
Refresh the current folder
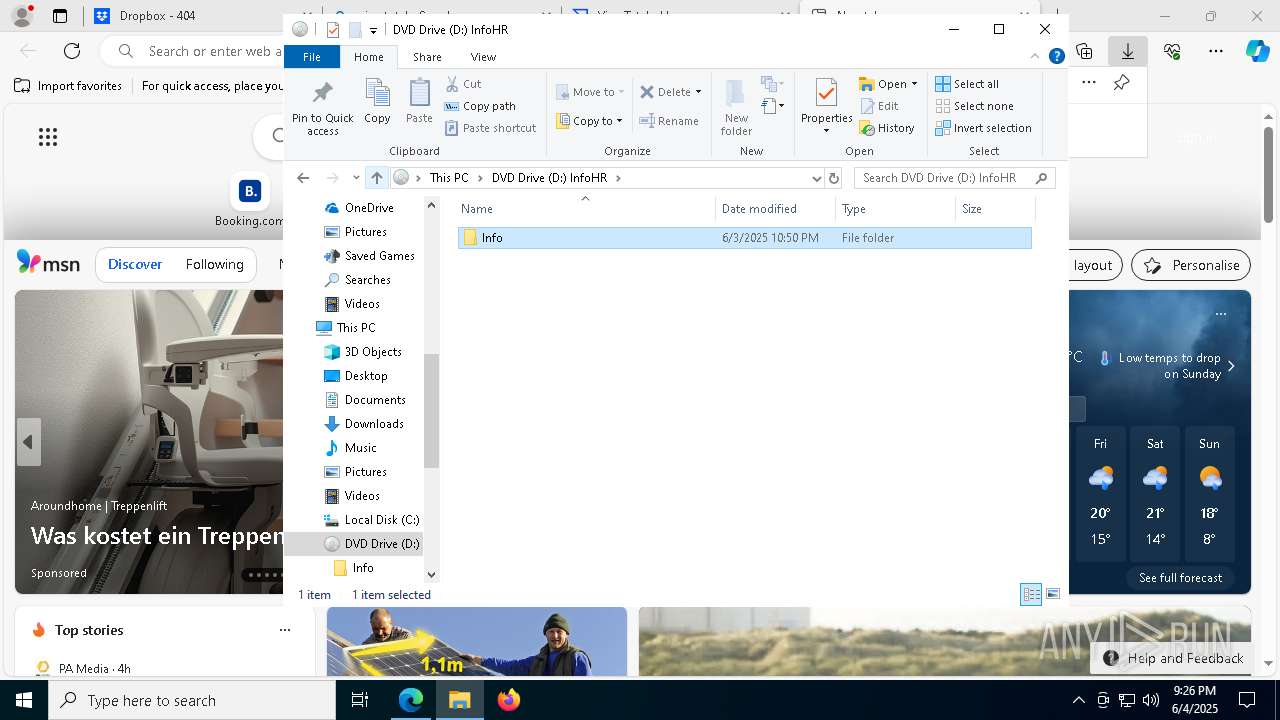tap(834, 178)
